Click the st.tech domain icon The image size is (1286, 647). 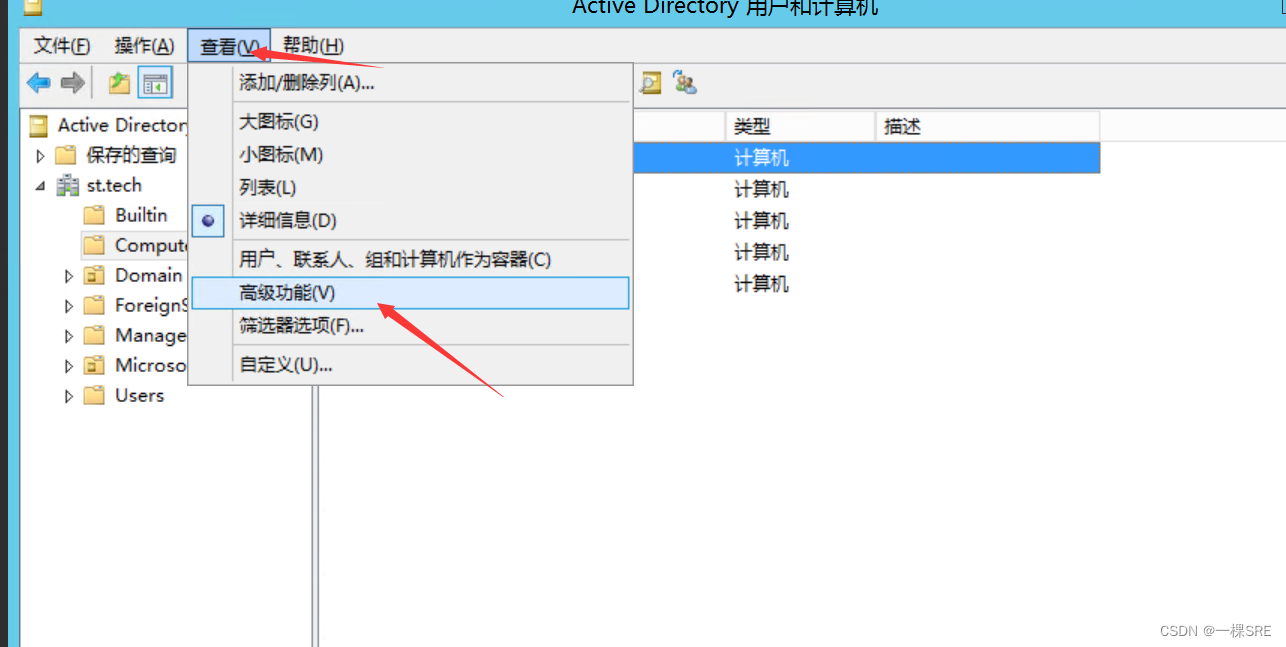coord(68,185)
